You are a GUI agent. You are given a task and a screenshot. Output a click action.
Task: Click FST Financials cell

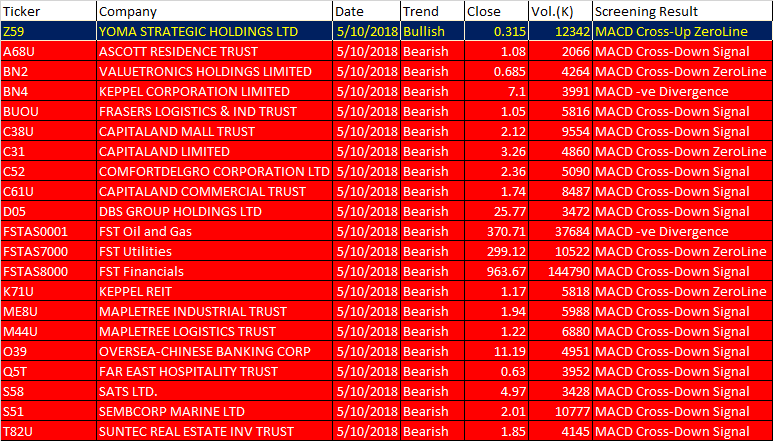(214, 271)
